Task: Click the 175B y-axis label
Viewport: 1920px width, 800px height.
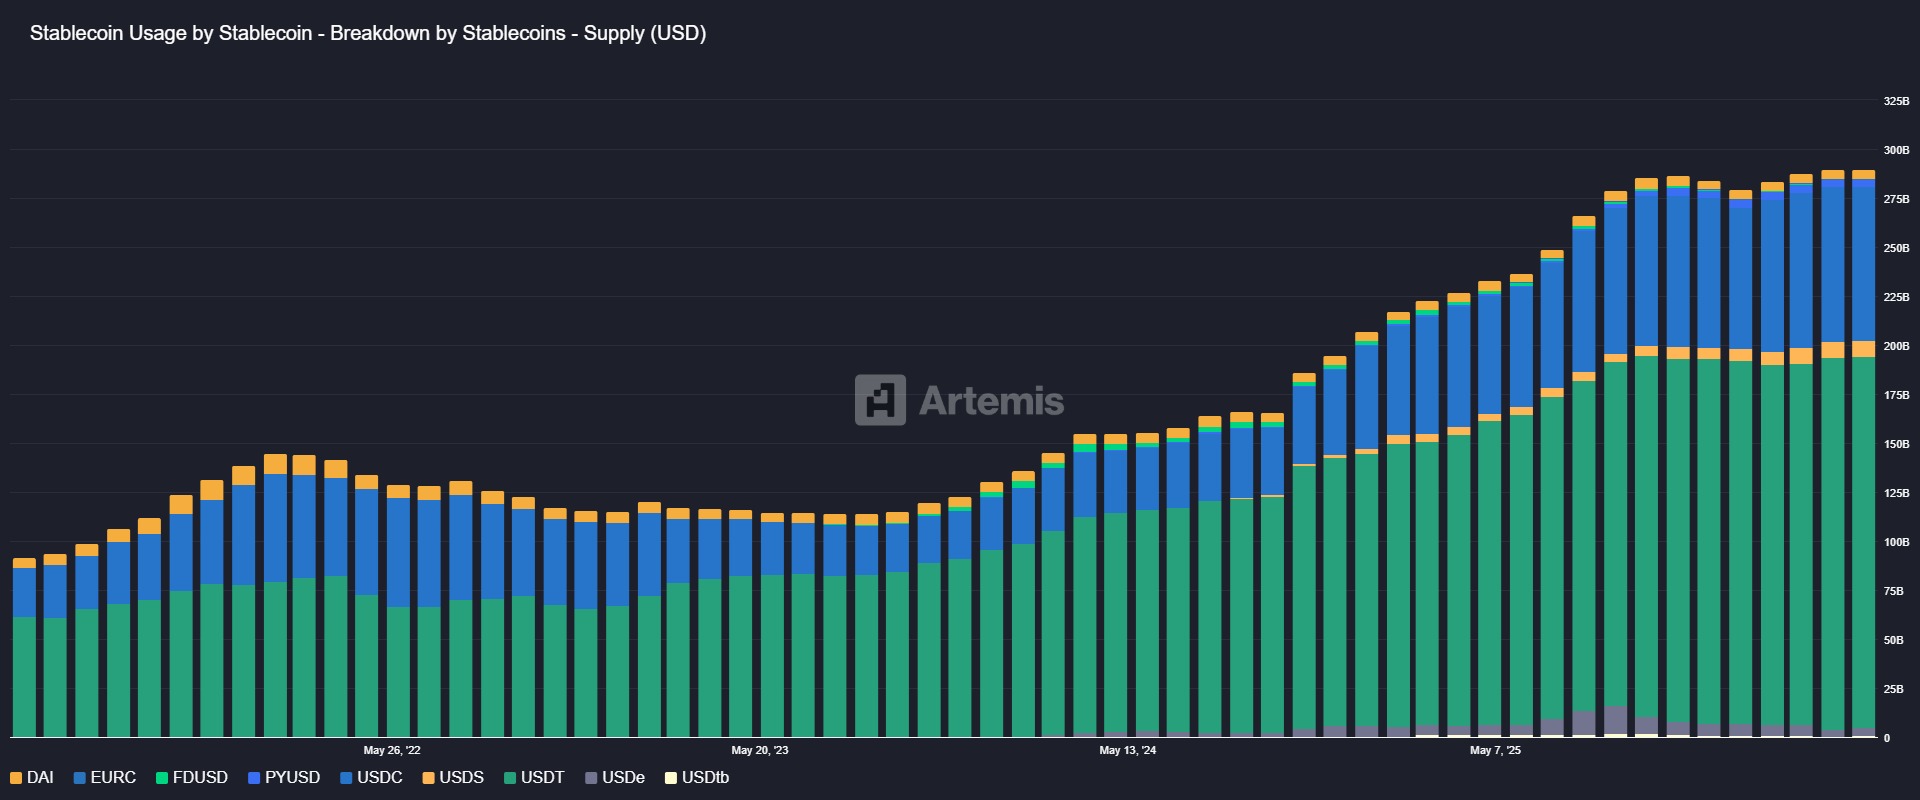Action: (x=1896, y=395)
